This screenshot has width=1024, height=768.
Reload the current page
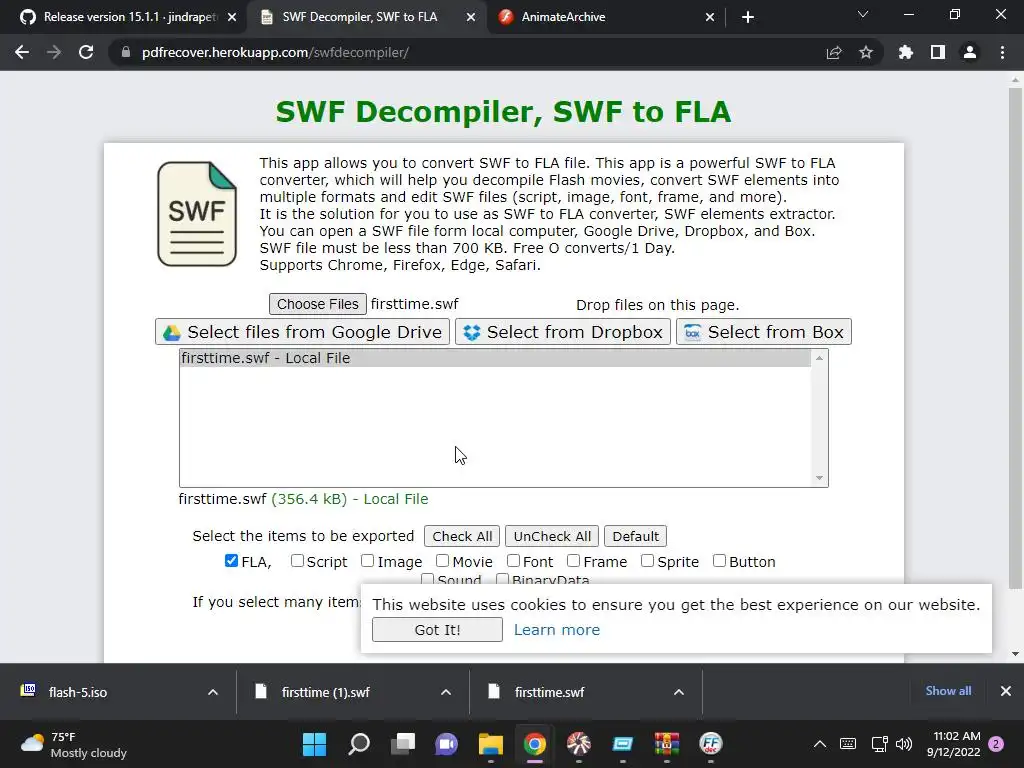[86, 52]
